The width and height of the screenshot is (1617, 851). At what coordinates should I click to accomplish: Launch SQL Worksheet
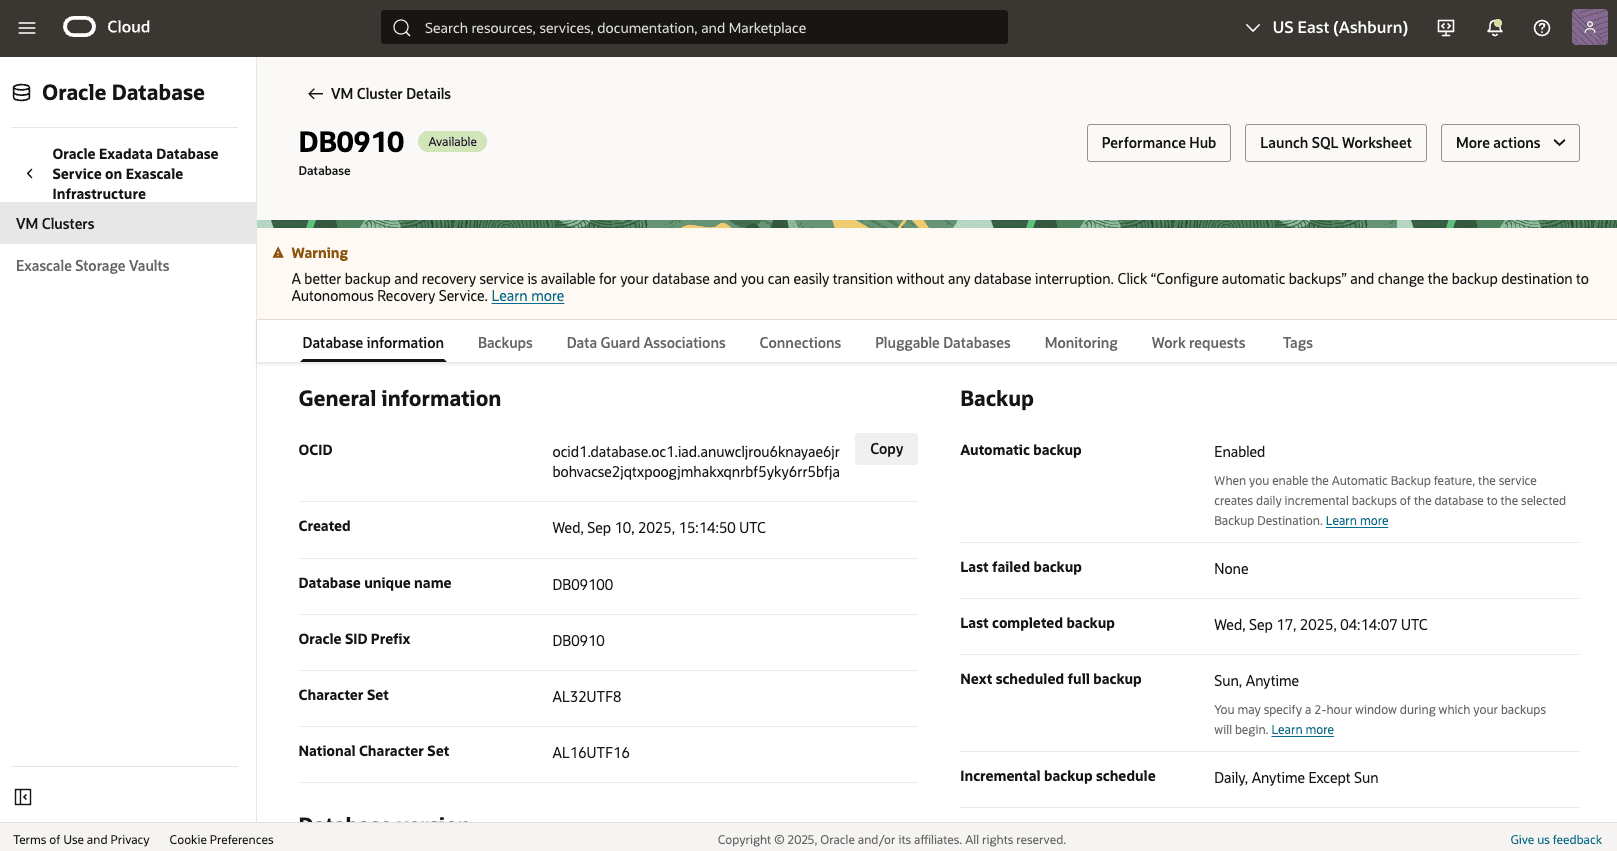[1336, 143]
